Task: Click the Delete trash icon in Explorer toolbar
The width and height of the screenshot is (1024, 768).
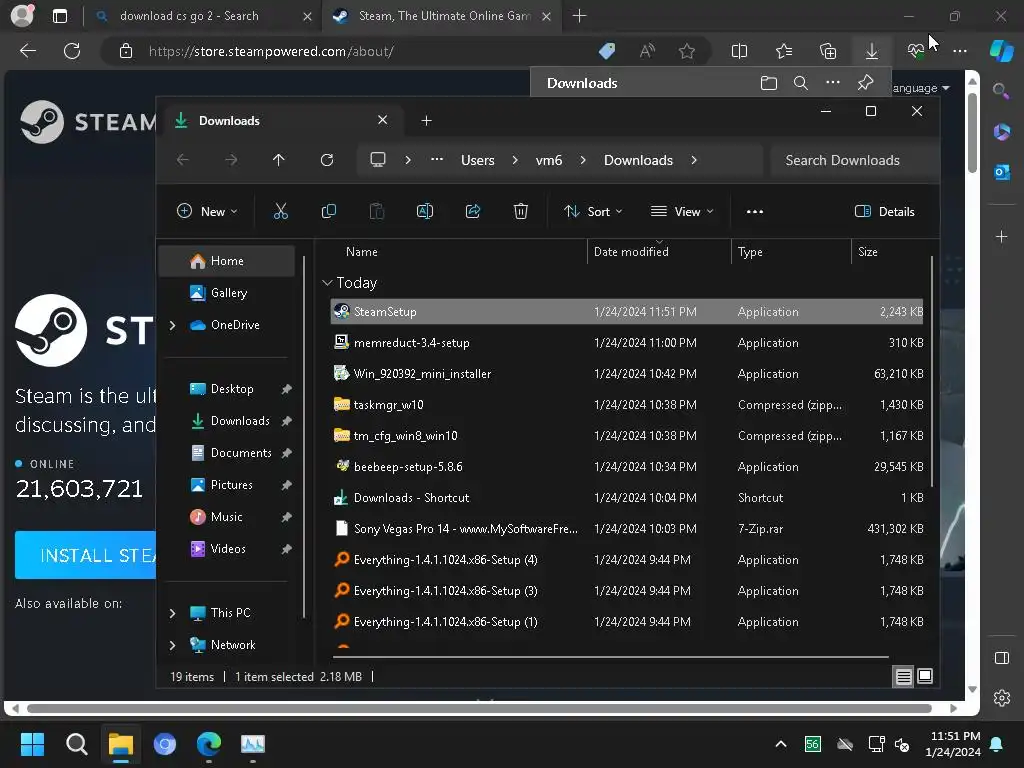Action: 520,211
